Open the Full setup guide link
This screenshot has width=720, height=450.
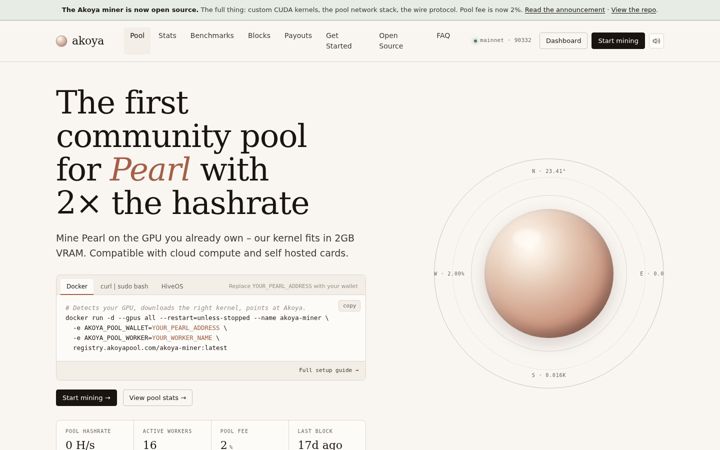pos(329,370)
